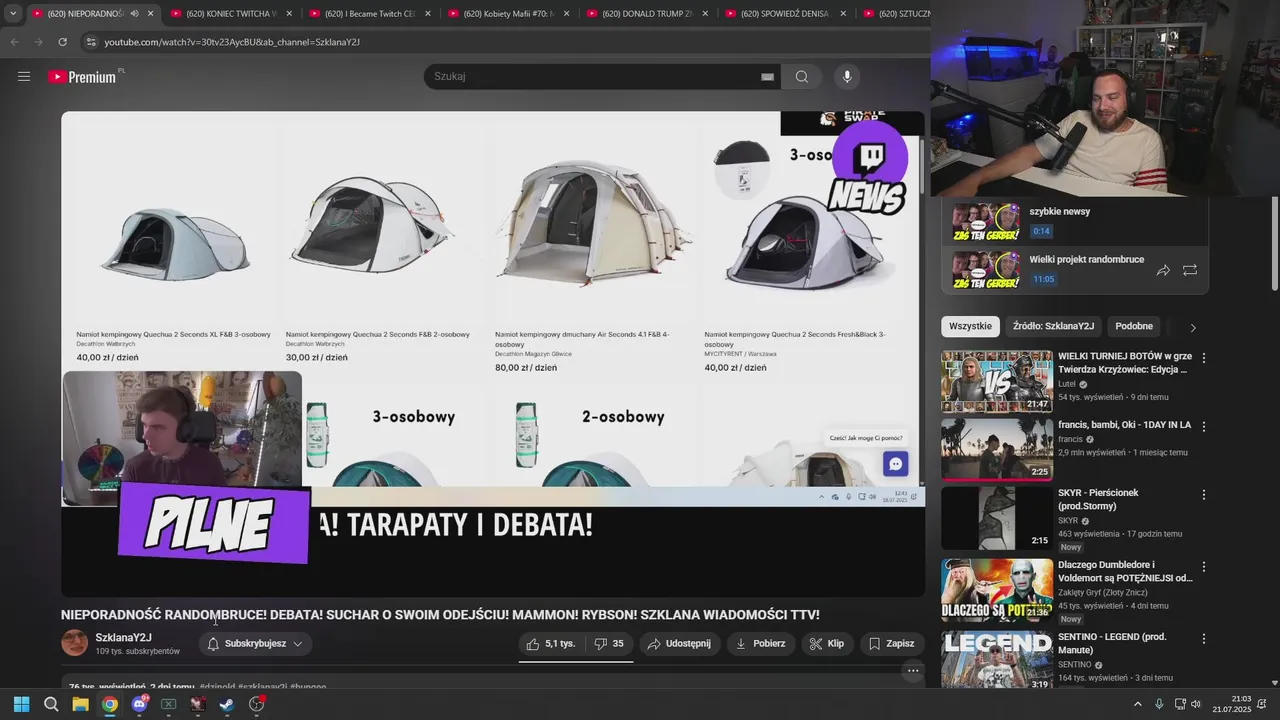
Task: Focus the Szukaj search field
Action: point(600,76)
